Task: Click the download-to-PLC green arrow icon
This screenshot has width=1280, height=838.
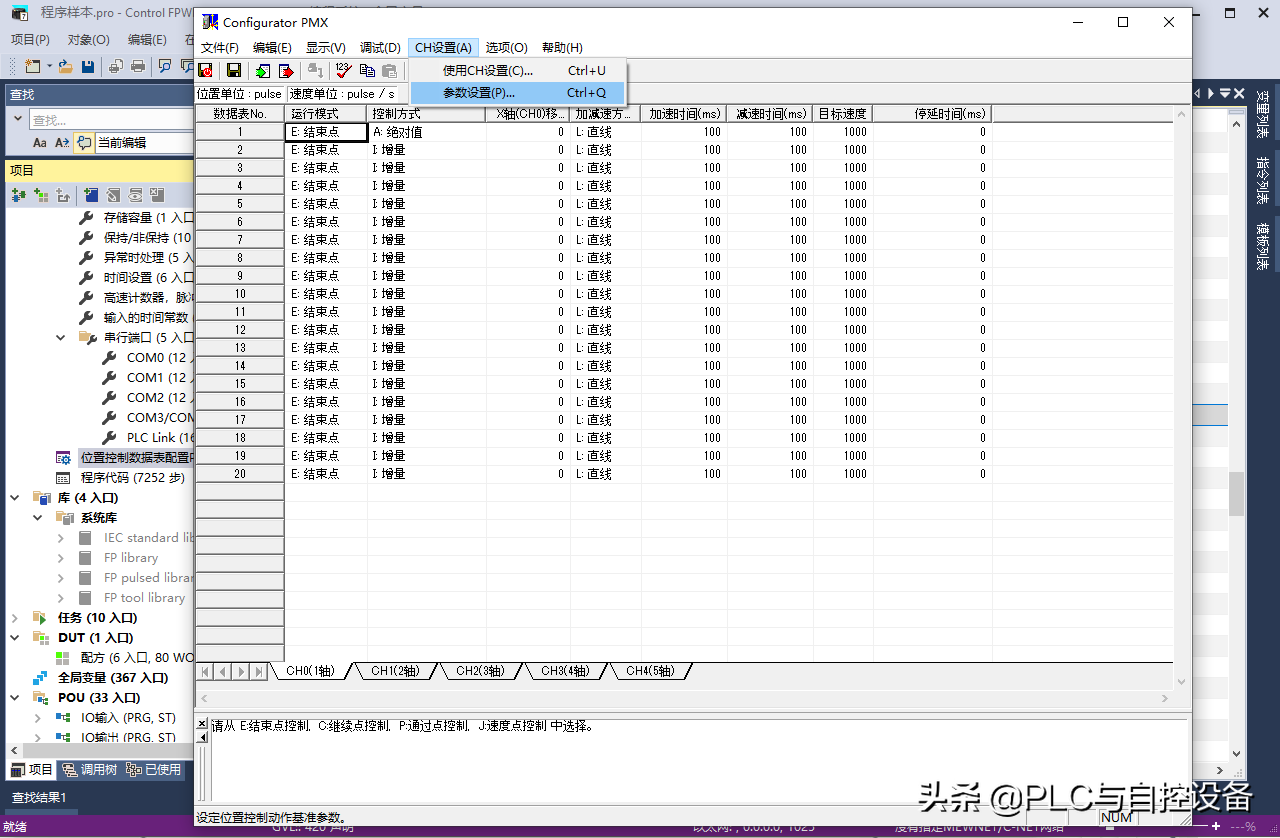Action: [262, 70]
